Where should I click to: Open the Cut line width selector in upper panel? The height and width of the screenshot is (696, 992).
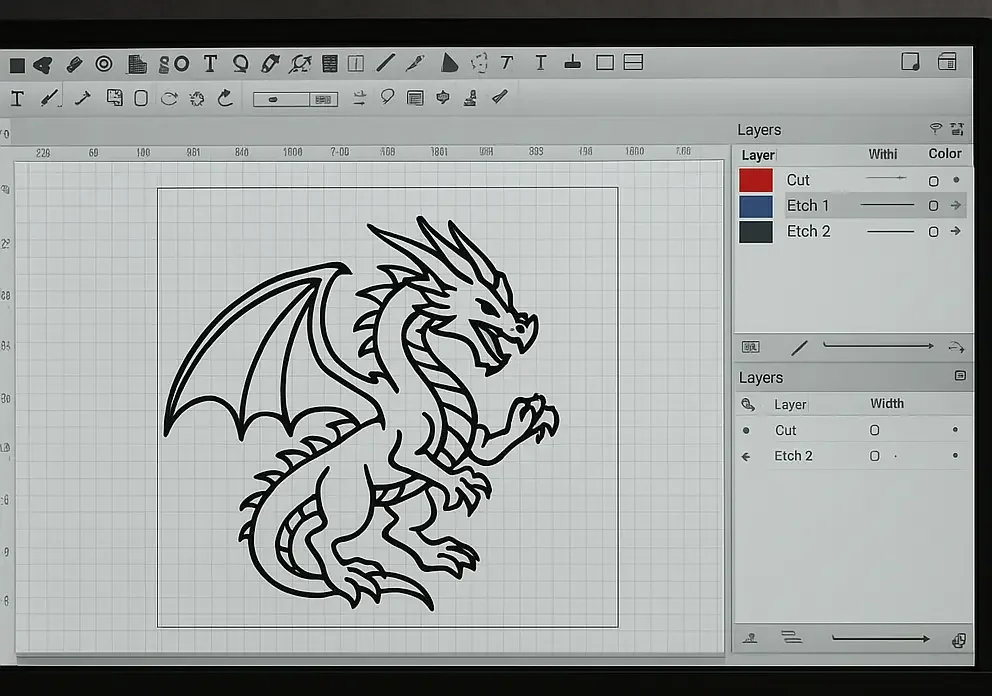(886, 178)
